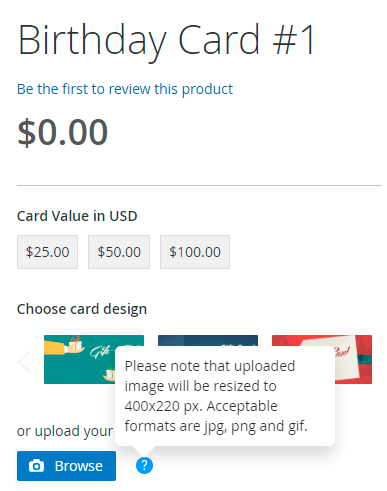Screen dimensions: 387x491
Task: Click the 'or upload your' label text
Action: (x=65, y=431)
